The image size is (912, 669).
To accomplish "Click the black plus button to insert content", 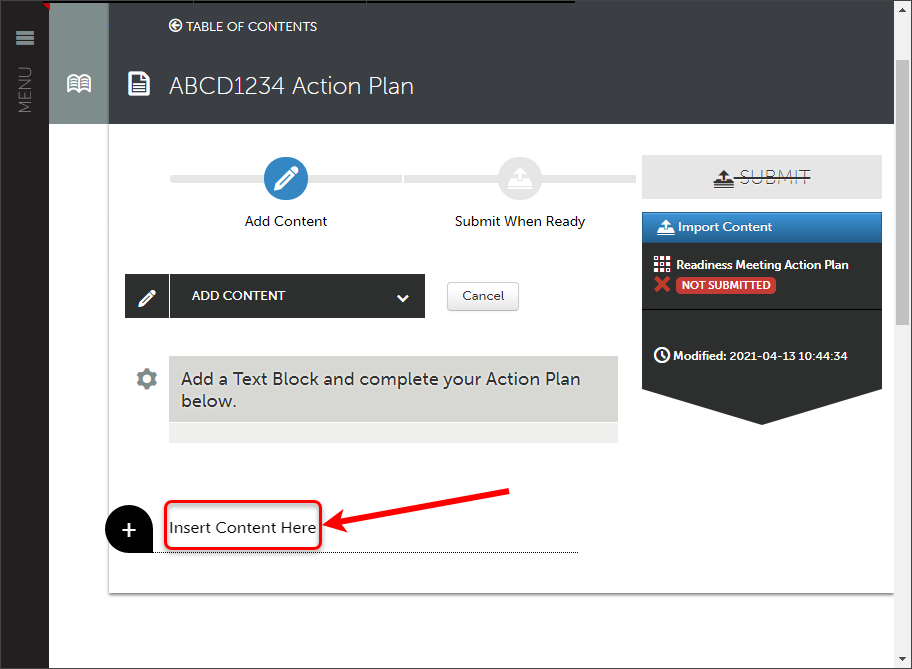I will click(x=128, y=529).
